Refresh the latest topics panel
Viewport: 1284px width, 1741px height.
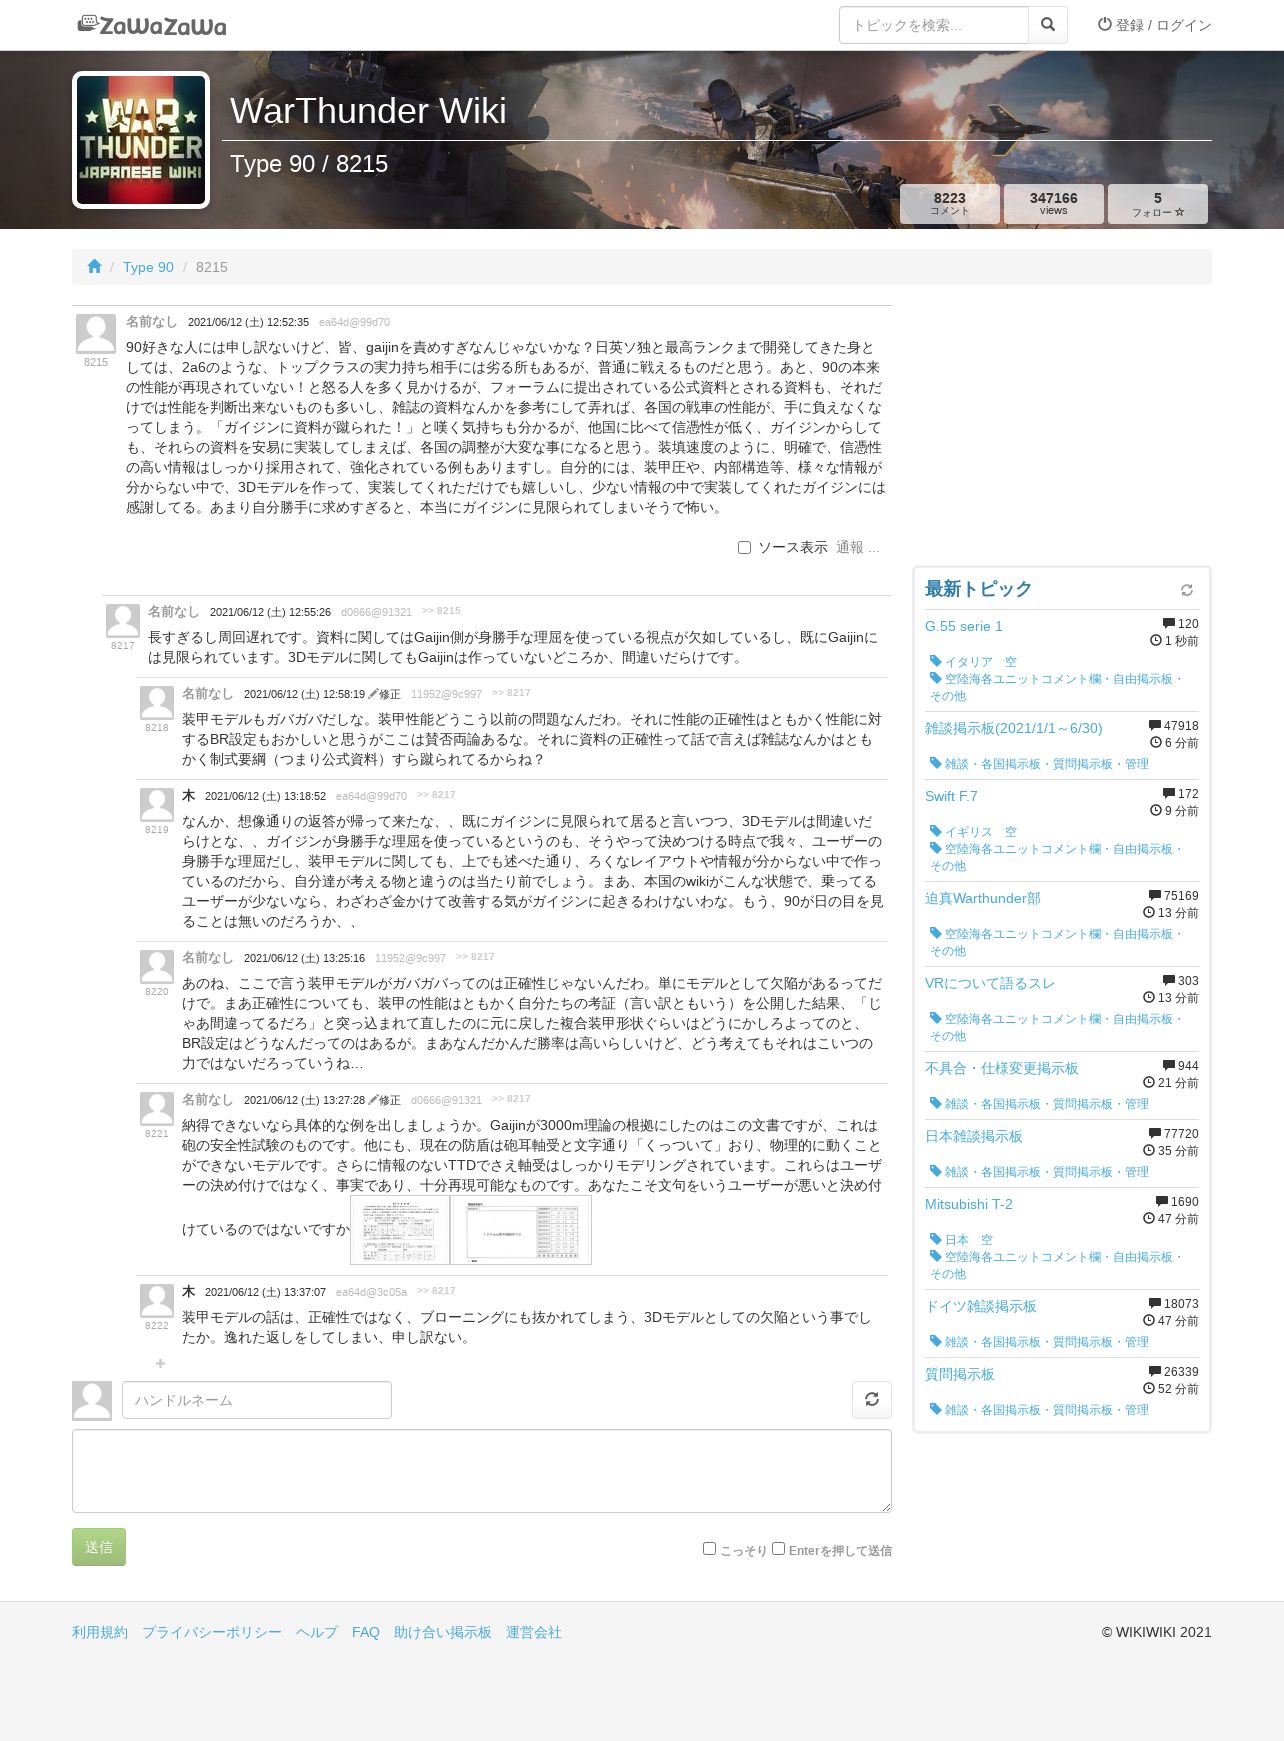click(x=1187, y=590)
